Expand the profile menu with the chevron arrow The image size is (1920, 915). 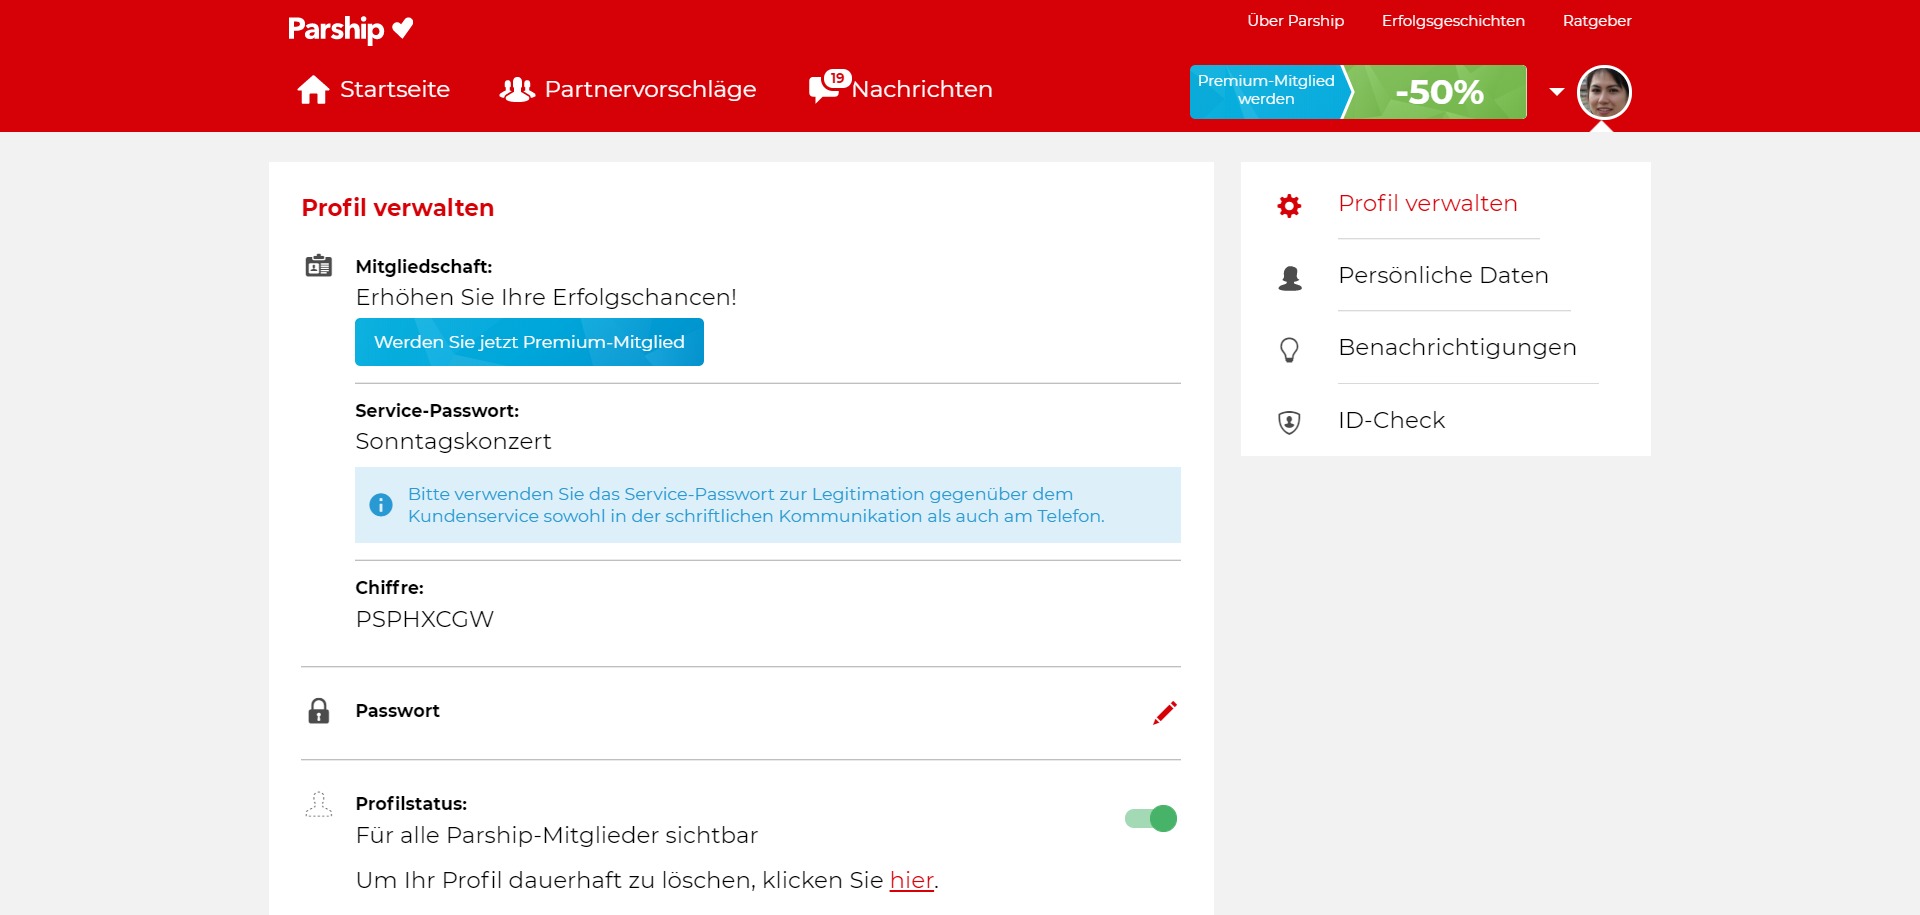tap(1557, 92)
